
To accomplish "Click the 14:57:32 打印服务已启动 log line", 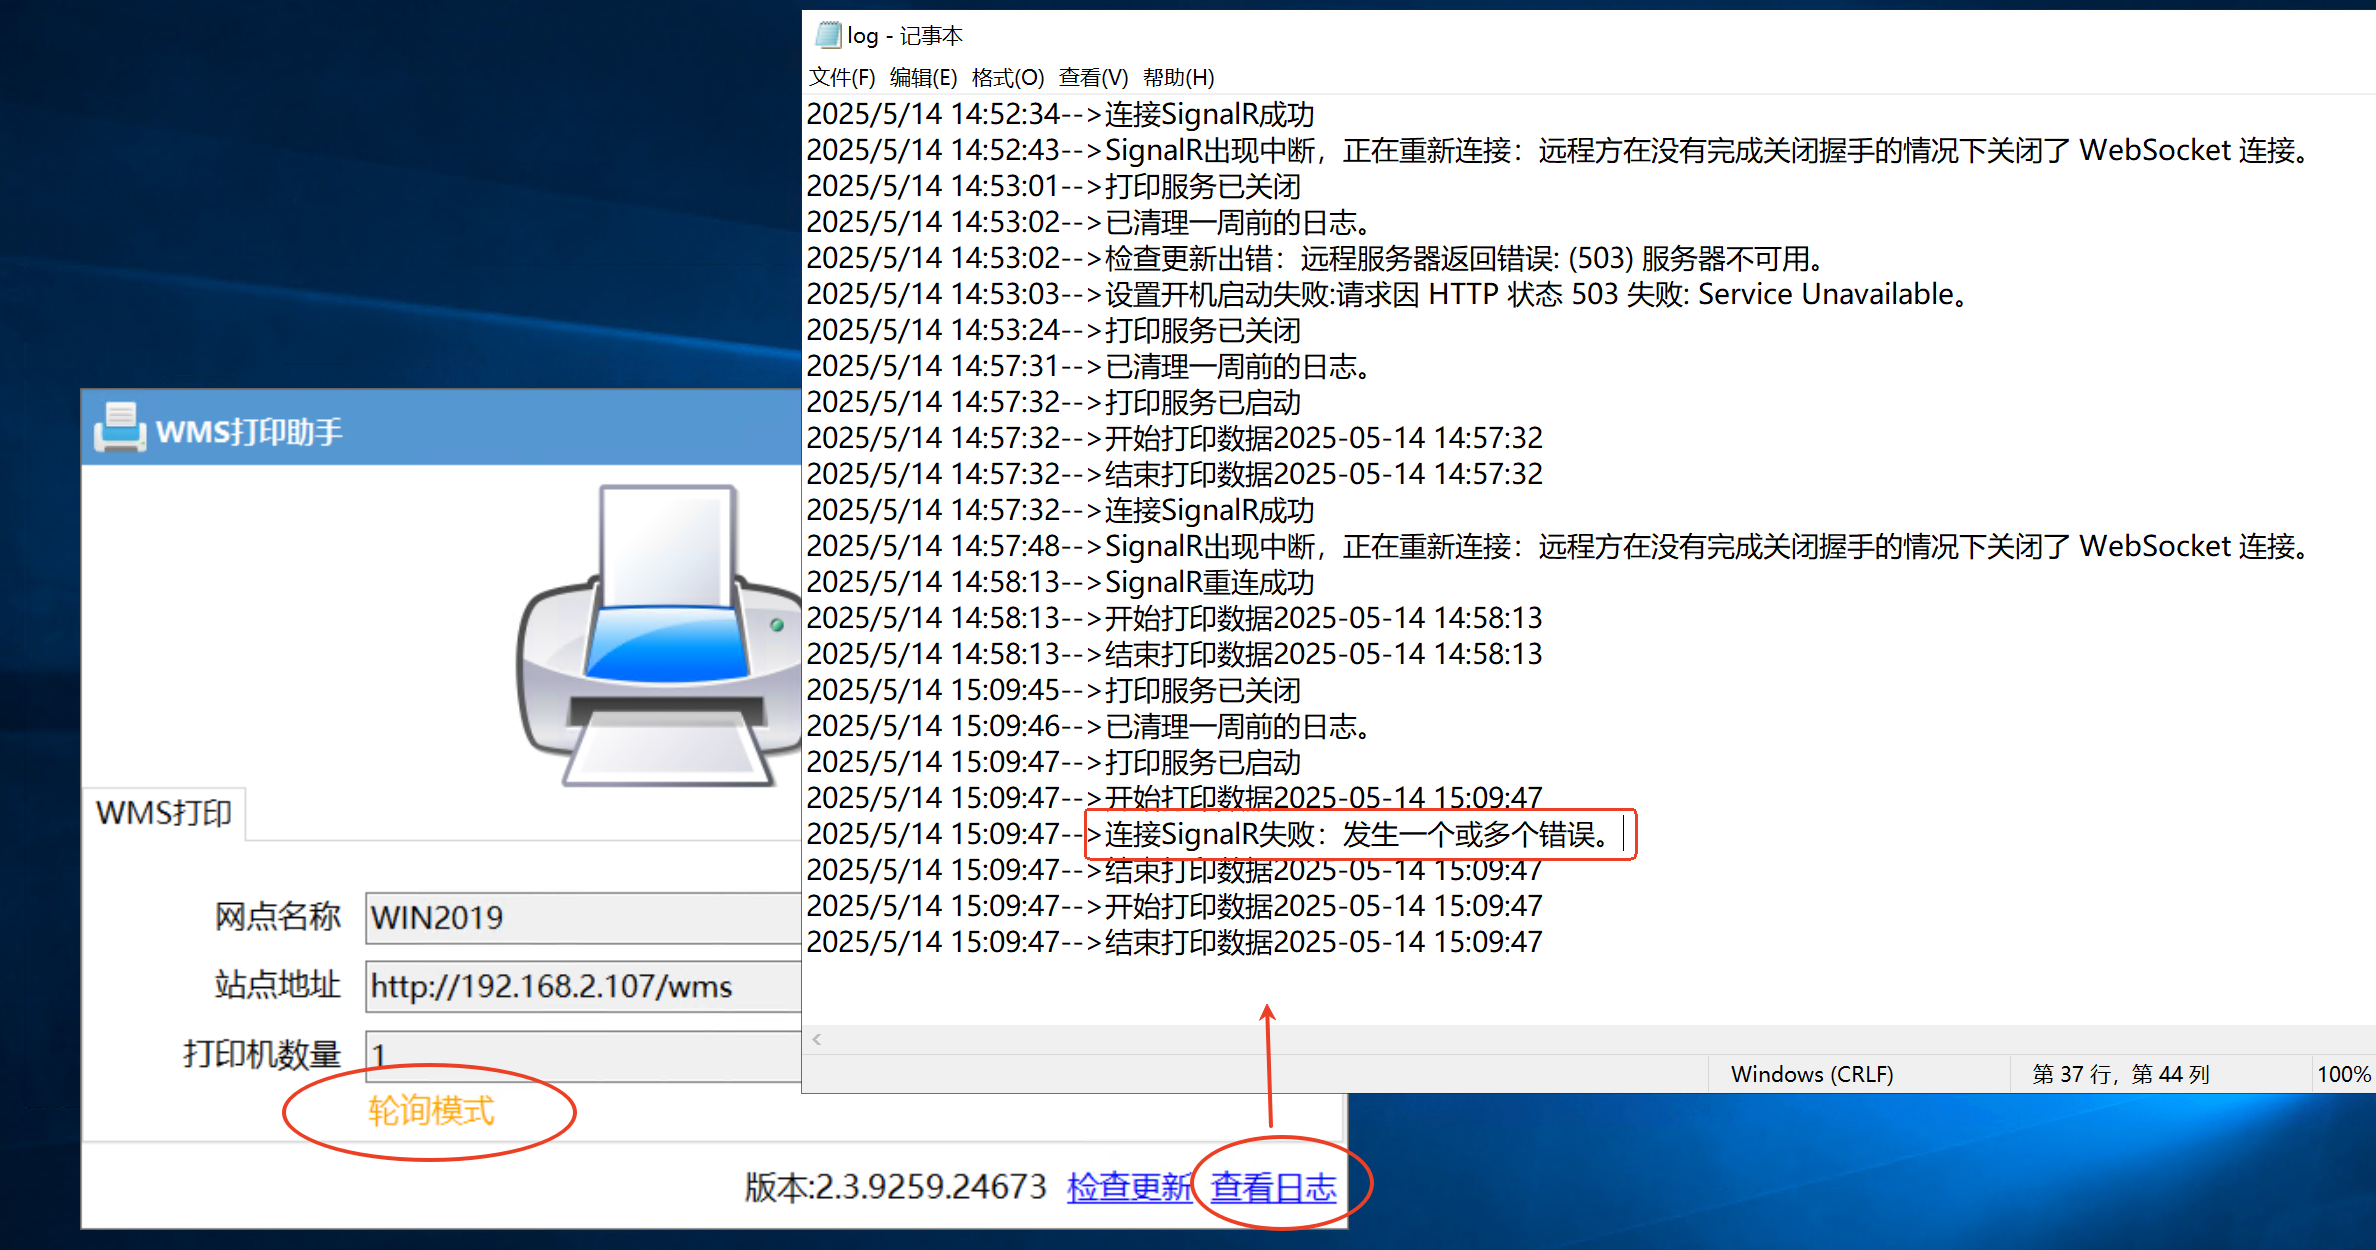I will (x=1053, y=402).
